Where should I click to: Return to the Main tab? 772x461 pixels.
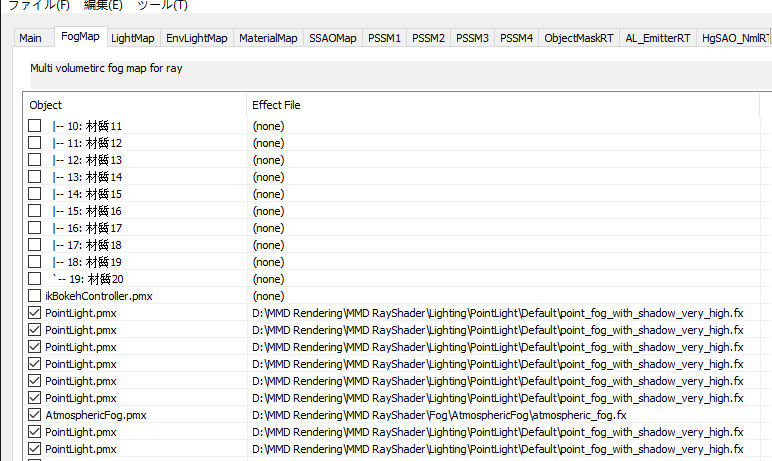click(31, 38)
